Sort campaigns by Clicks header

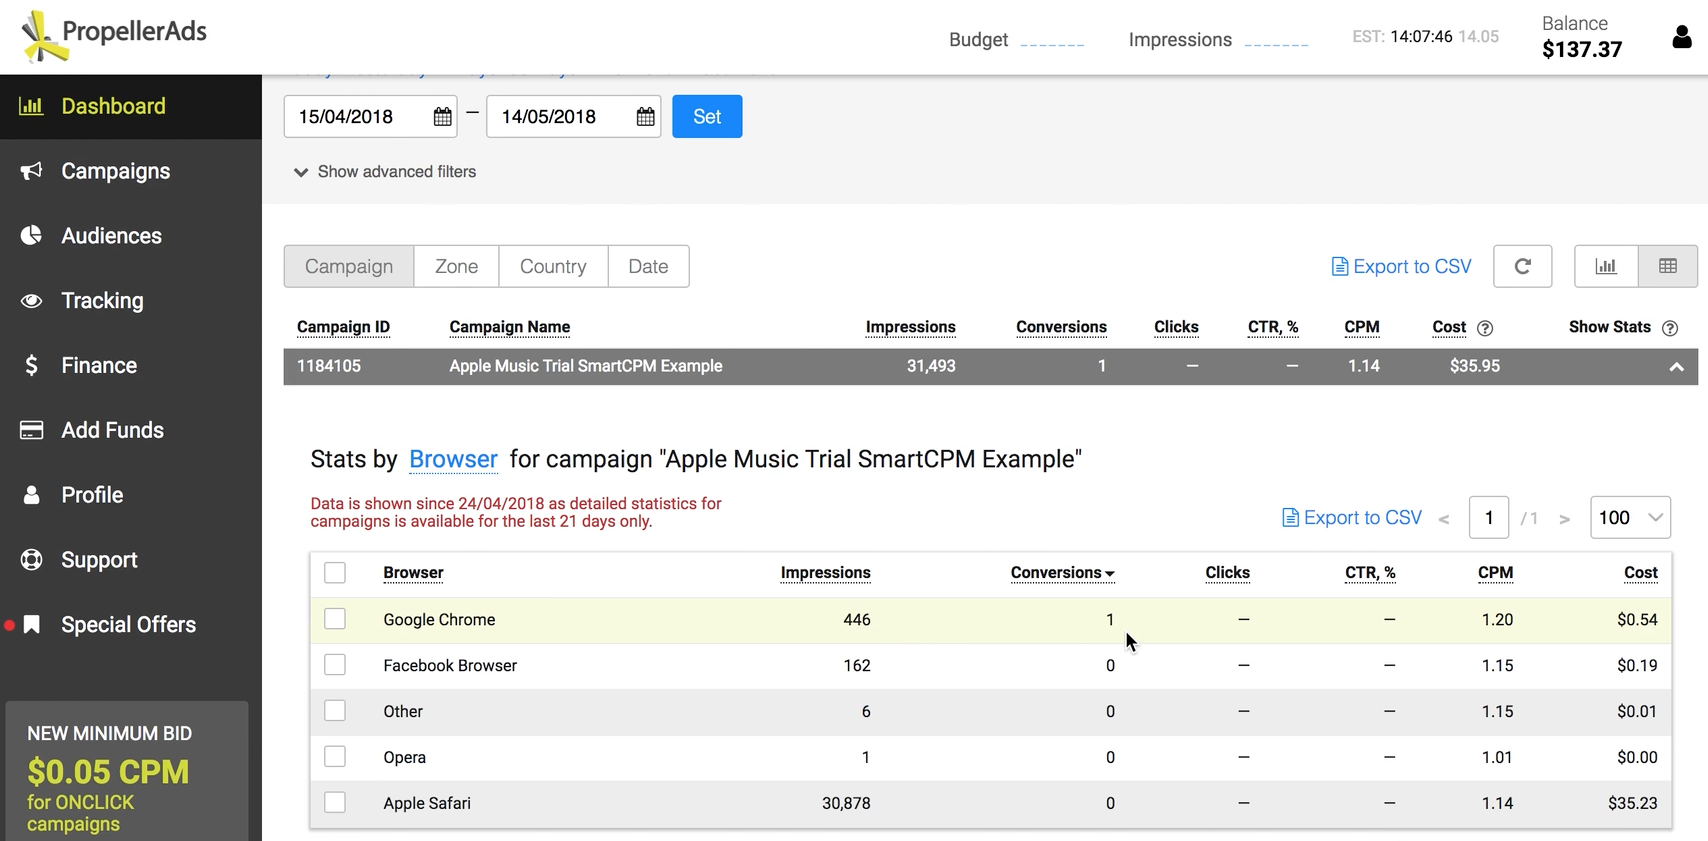1176,327
